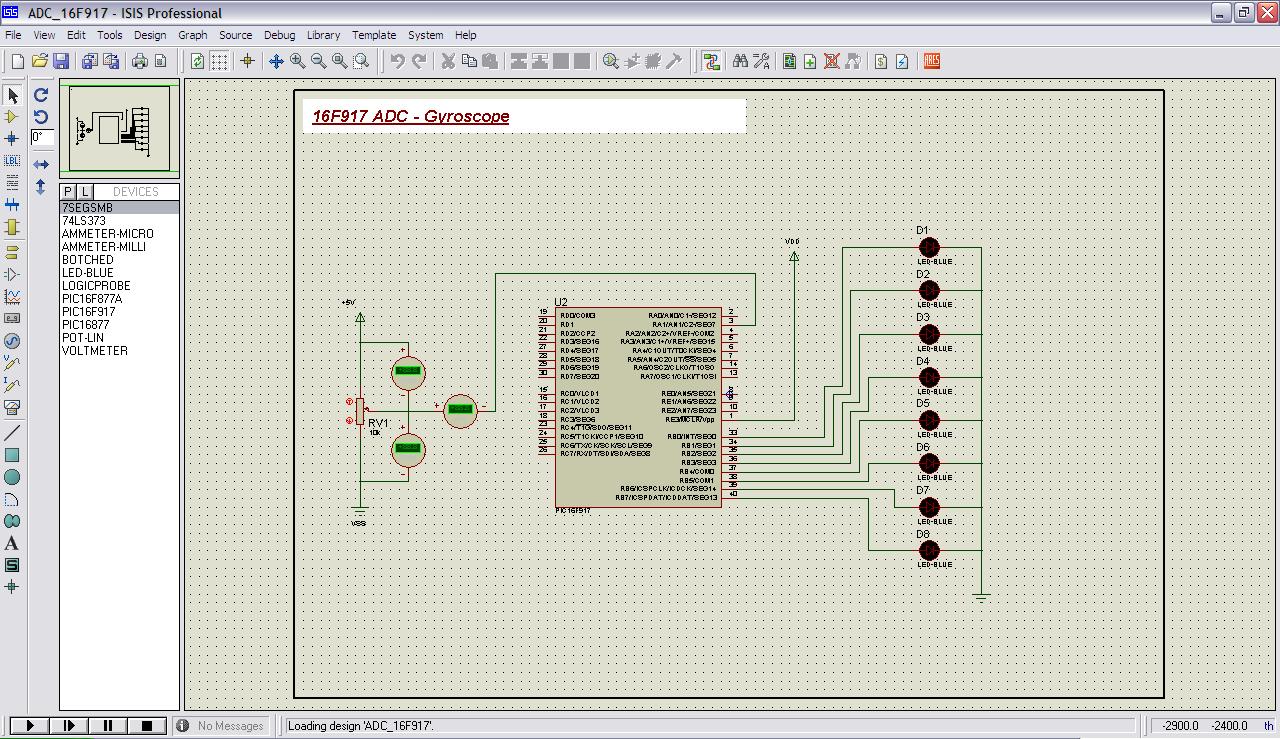Viewport: 1280px width, 739px height.
Task: Click the Save design icon
Action: 61,61
